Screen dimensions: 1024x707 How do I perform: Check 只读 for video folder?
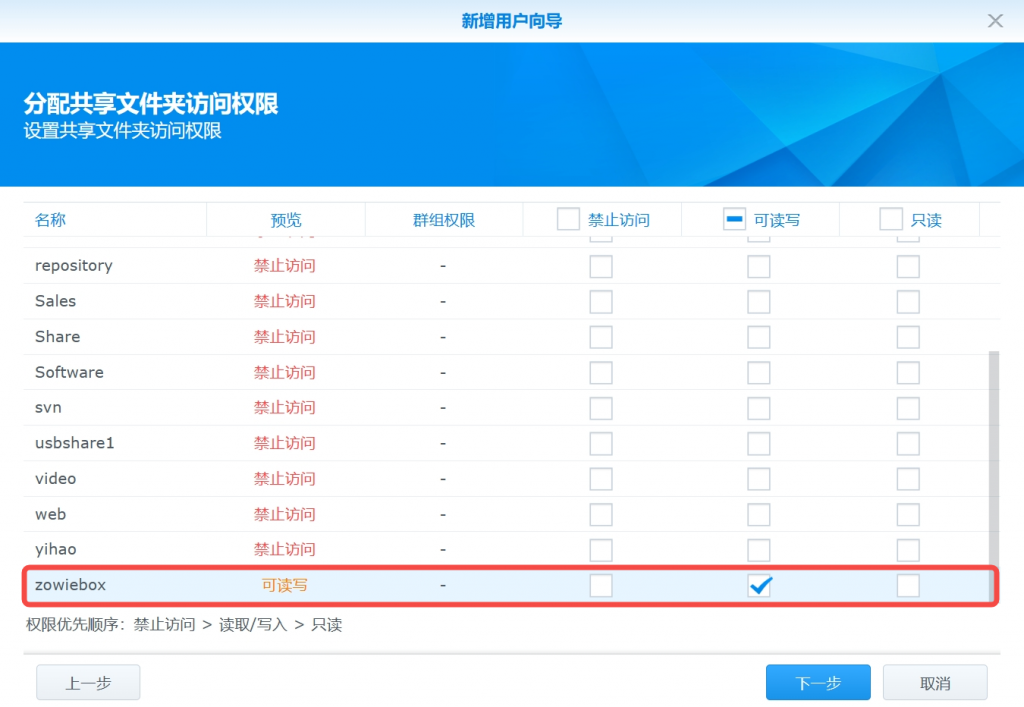click(908, 479)
